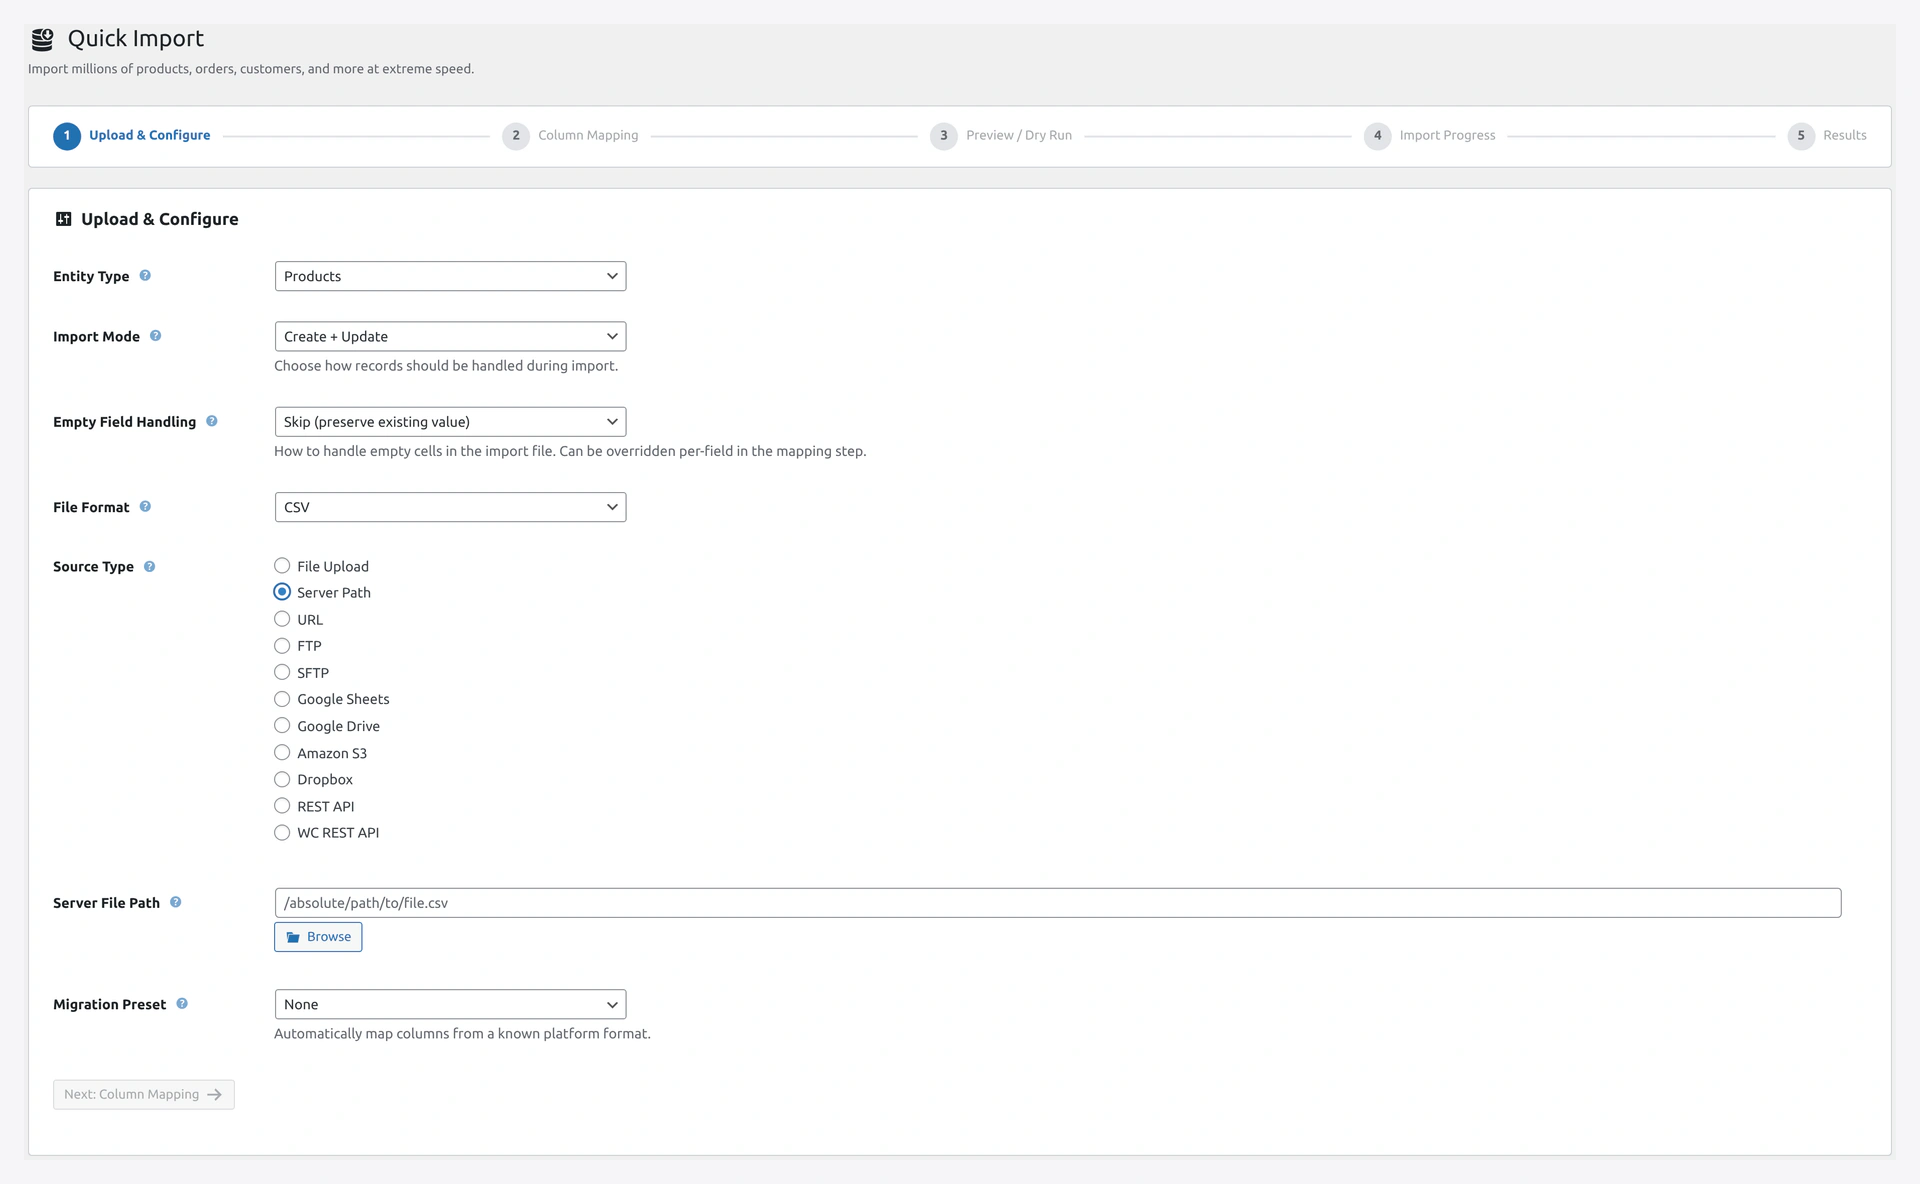The image size is (1920, 1184).
Task: Go to the Column Mapping step
Action: tap(588, 135)
